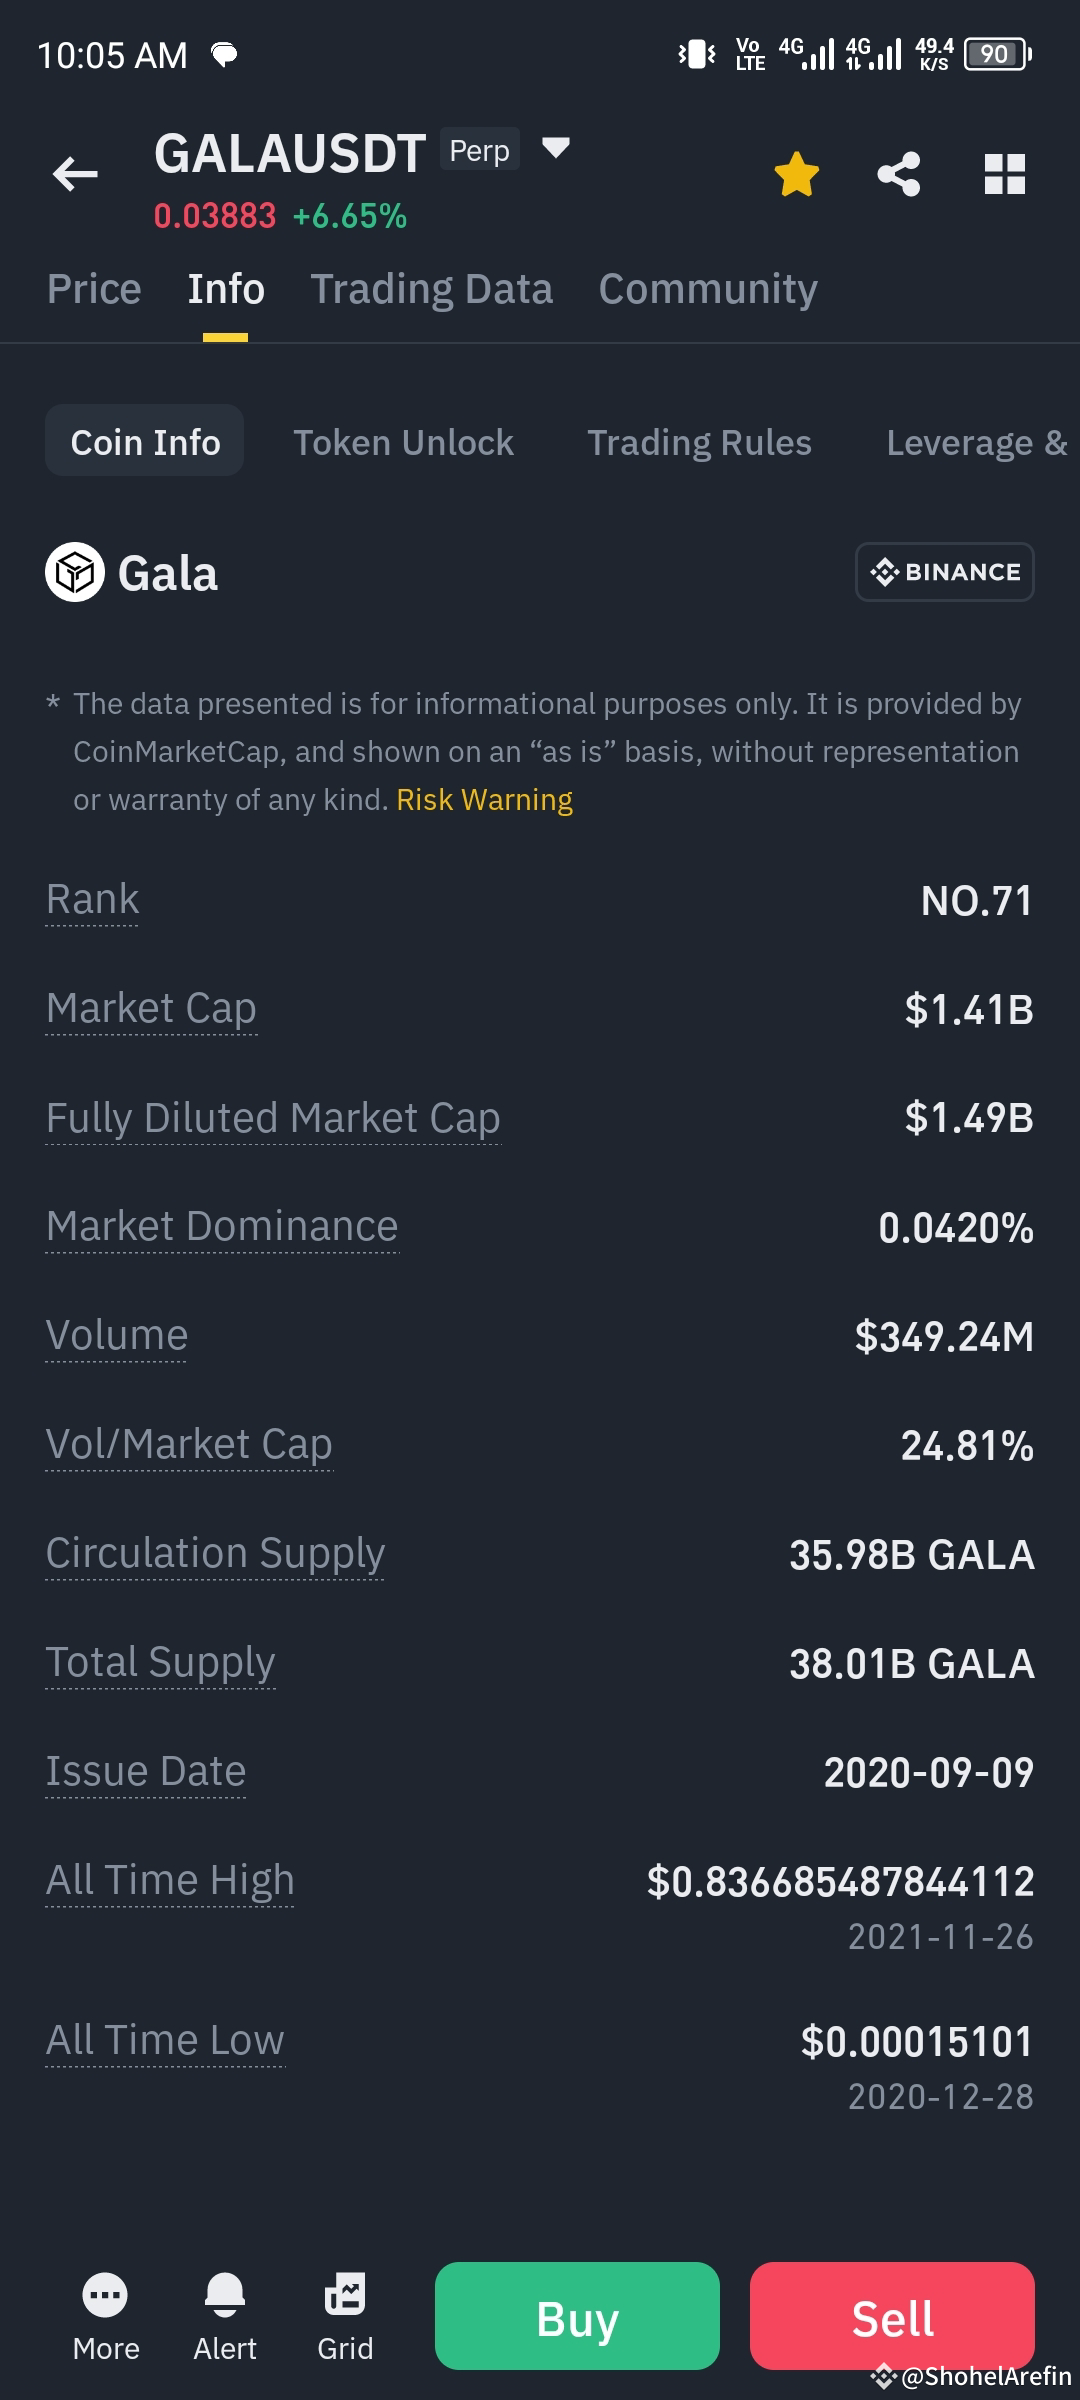
Task: Toggle the yellow favorite star
Action: point(797,174)
